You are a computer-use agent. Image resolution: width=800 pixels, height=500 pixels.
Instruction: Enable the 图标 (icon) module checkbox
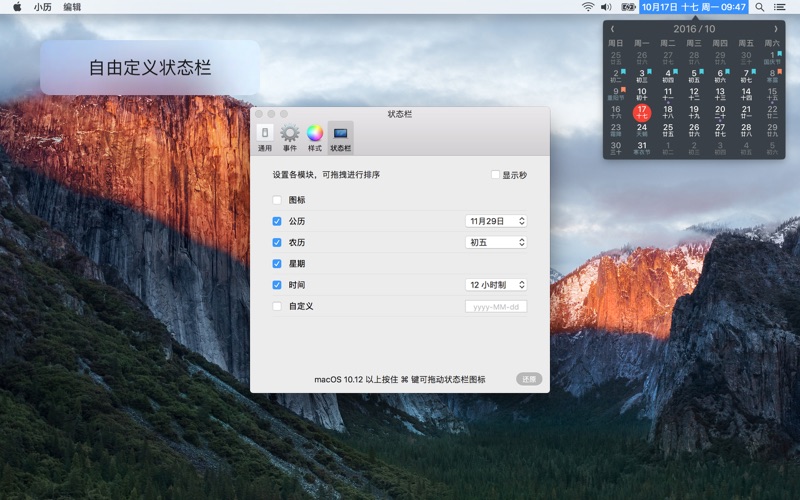tap(277, 200)
